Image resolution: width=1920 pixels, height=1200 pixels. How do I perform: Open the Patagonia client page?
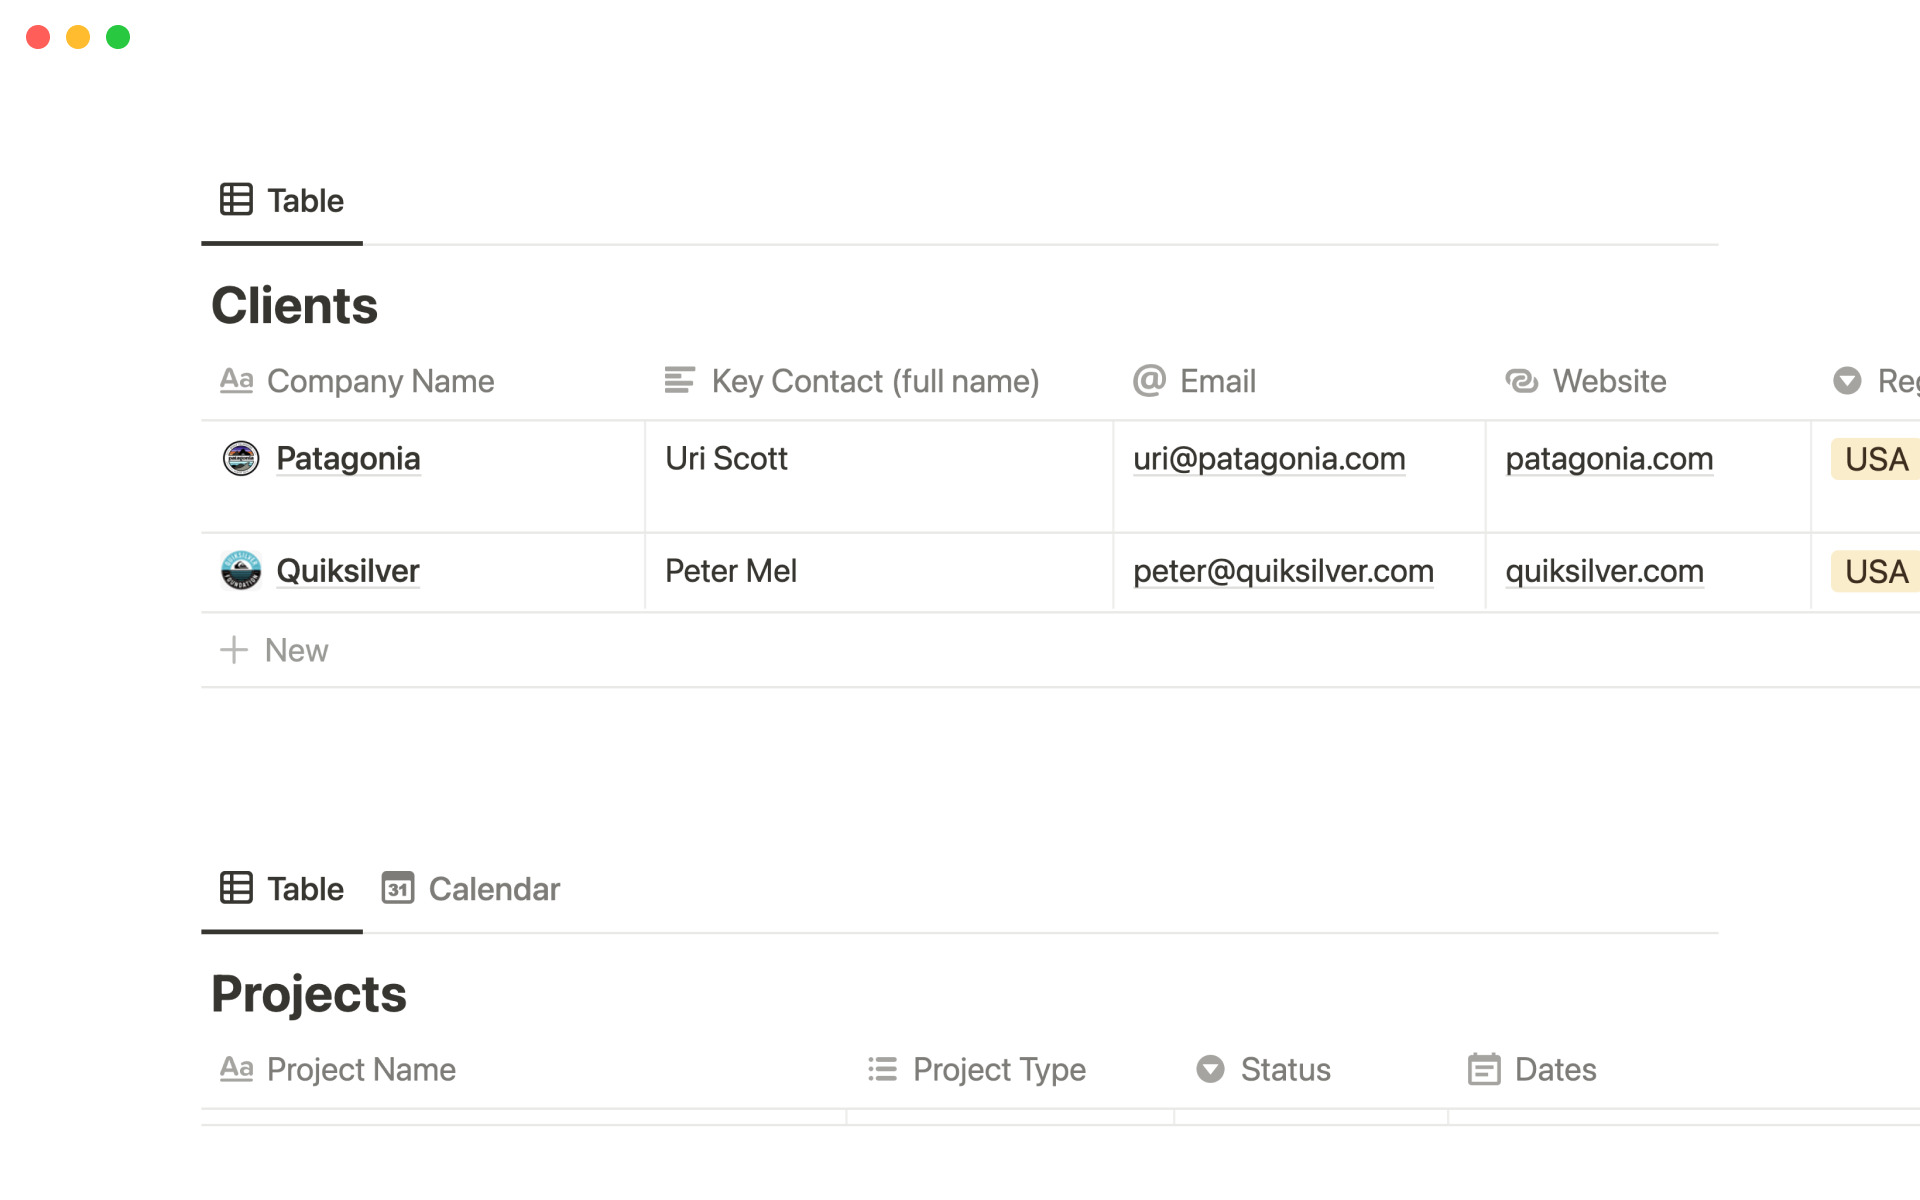pyautogui.click(x=348, y=459)
